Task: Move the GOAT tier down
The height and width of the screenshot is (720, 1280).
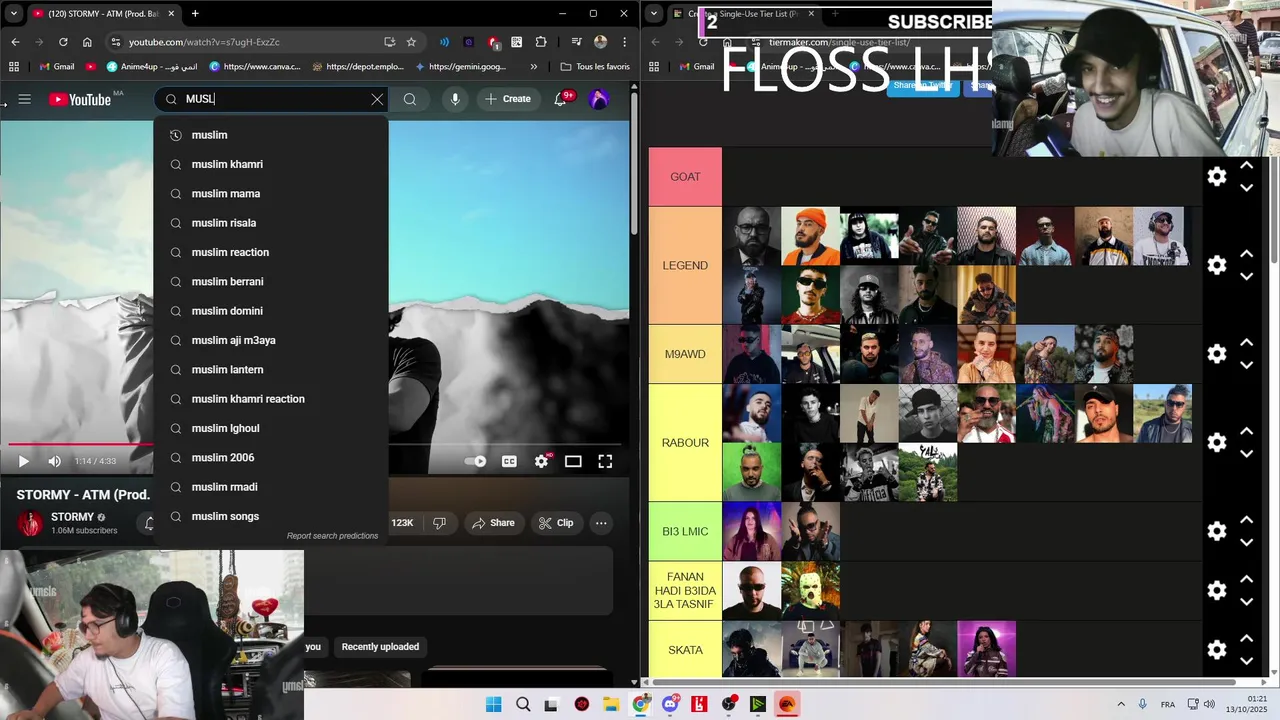Action: [x=1247, y=188]
